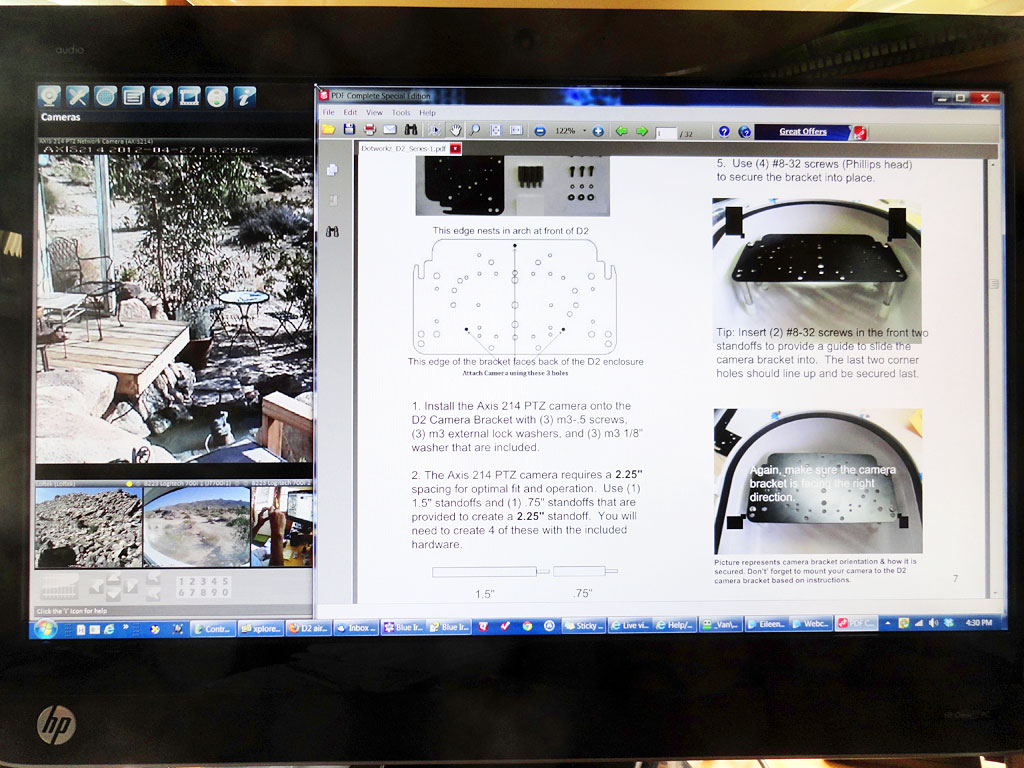The height and width of the screenshot is (768, 1024).
Task: Go to next page with green arrow
Action: pyautogui.click(x=641, y=131)
